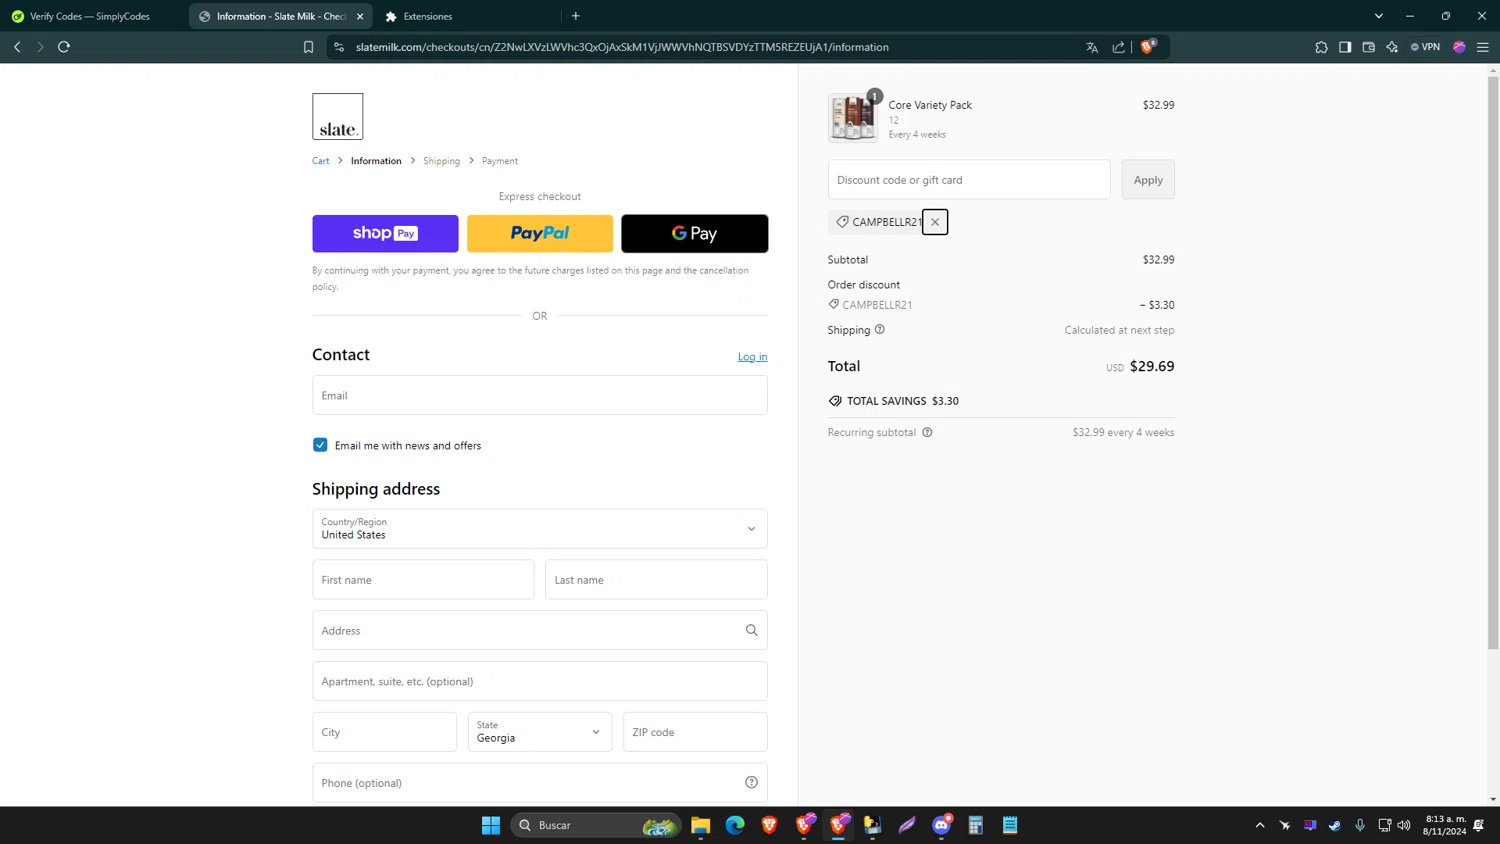Image resolution: width=1500 pixels, height=844 pixels.
Task: Open the Calculator from the taskbar
Action: click(976, 825)
